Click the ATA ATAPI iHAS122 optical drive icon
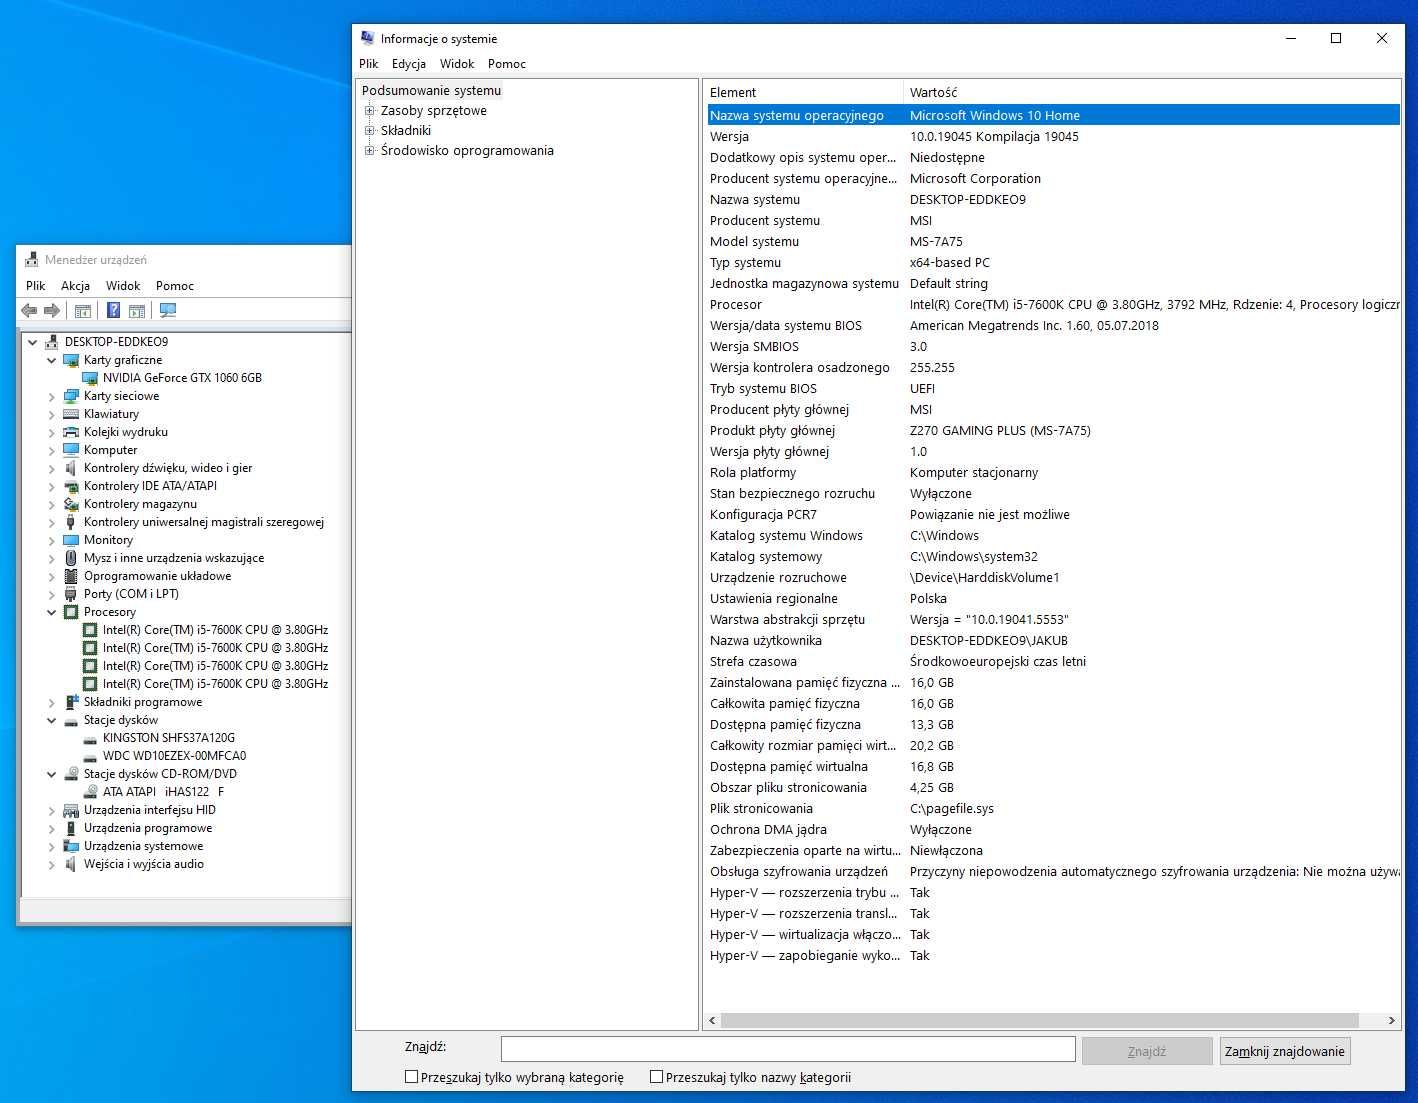1418x1103 pixels. click(90, 792)
